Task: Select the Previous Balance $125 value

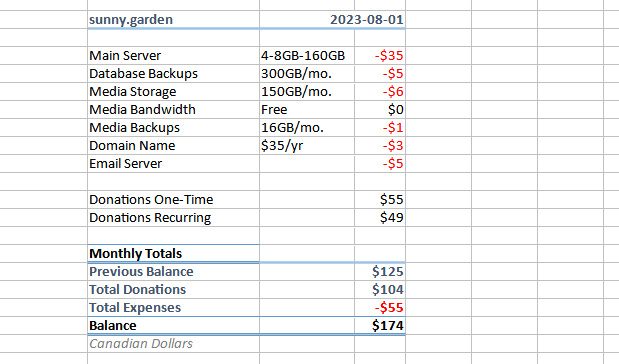Action: pos(380,272)
